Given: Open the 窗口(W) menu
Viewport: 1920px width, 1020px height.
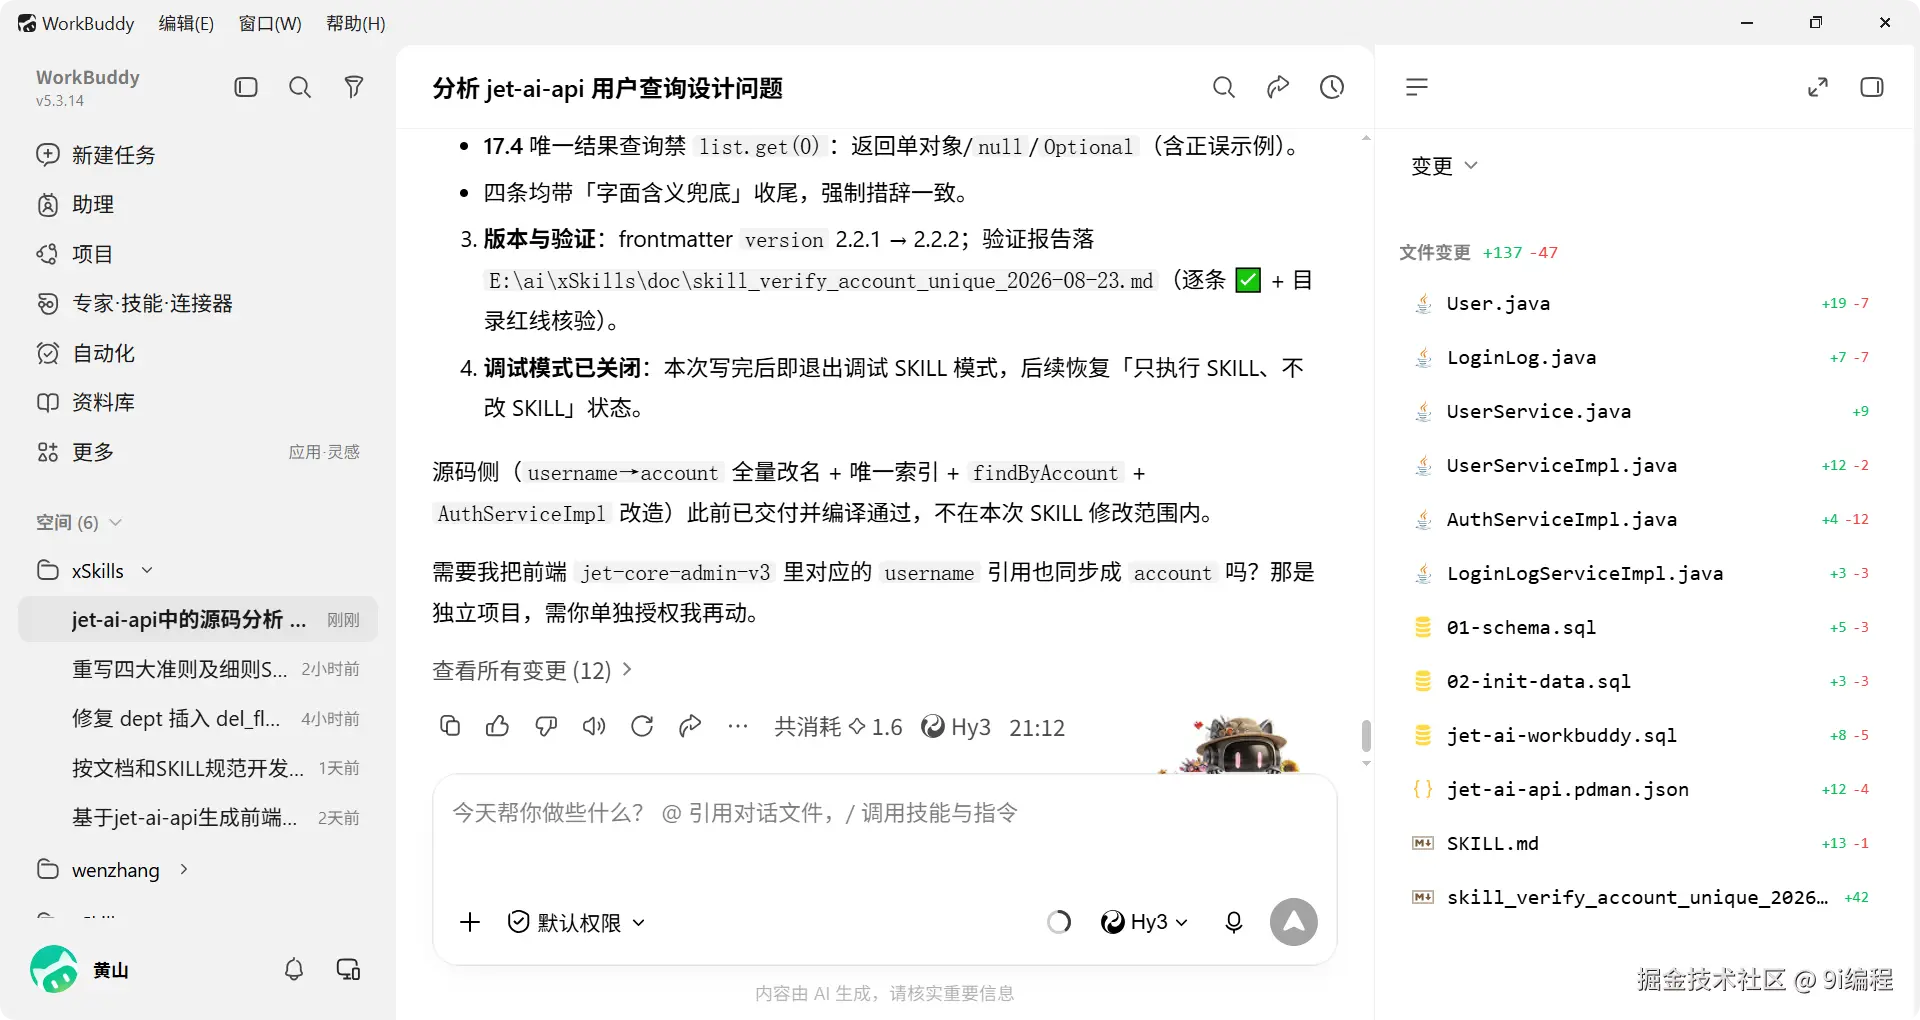Looking at the screenshot, I should [x=270, y=23].
